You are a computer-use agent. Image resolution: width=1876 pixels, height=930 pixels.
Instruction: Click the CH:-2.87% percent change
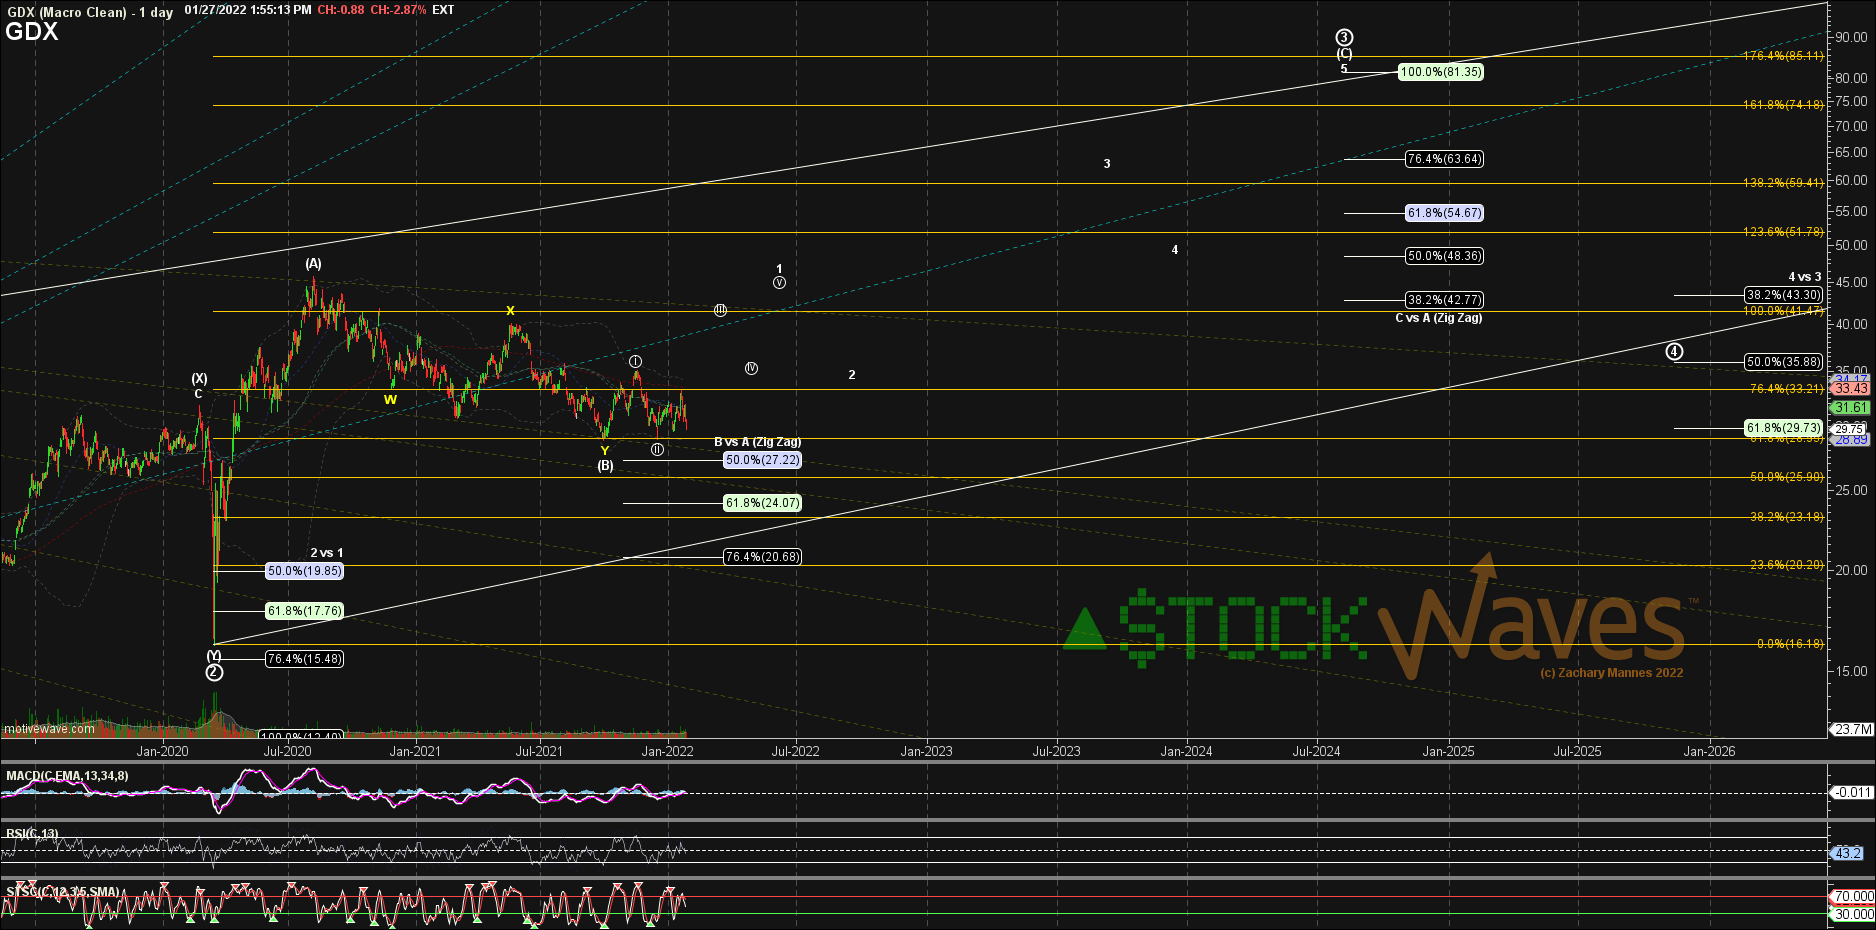coord(398,10)
